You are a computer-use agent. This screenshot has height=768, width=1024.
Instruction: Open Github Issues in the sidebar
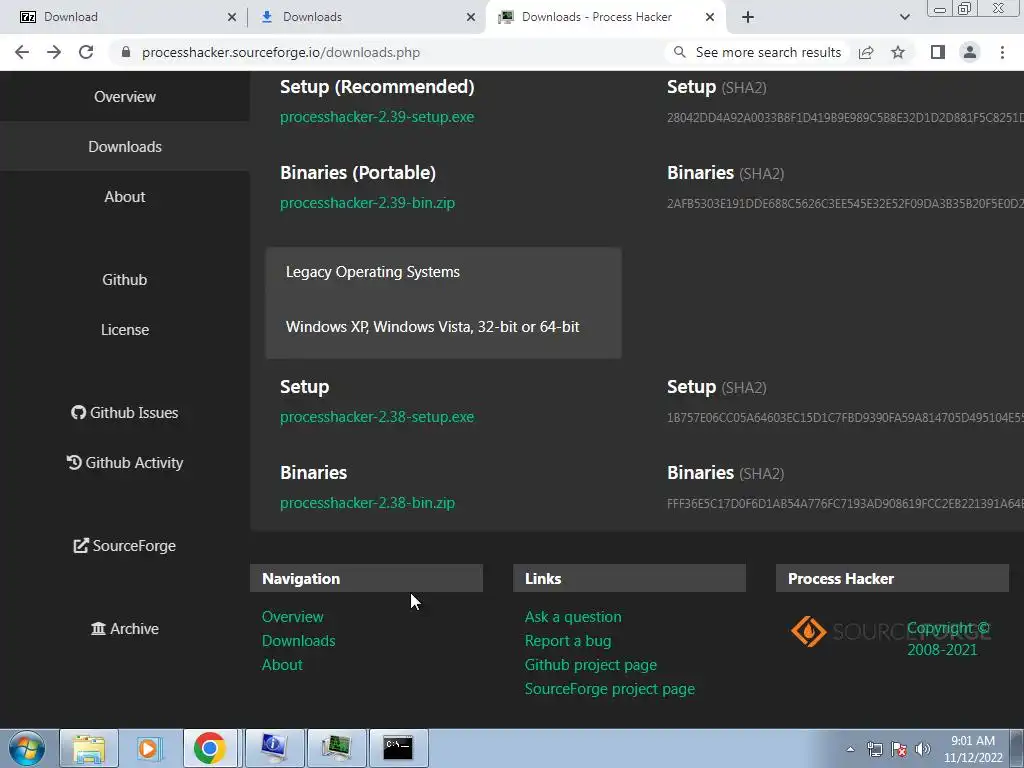click(x=125, y=413)
